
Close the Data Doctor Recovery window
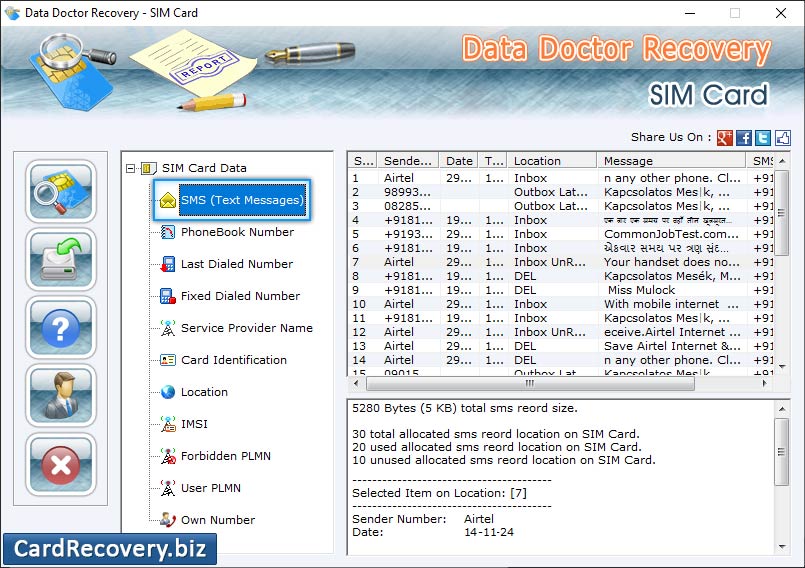point(781,13)
